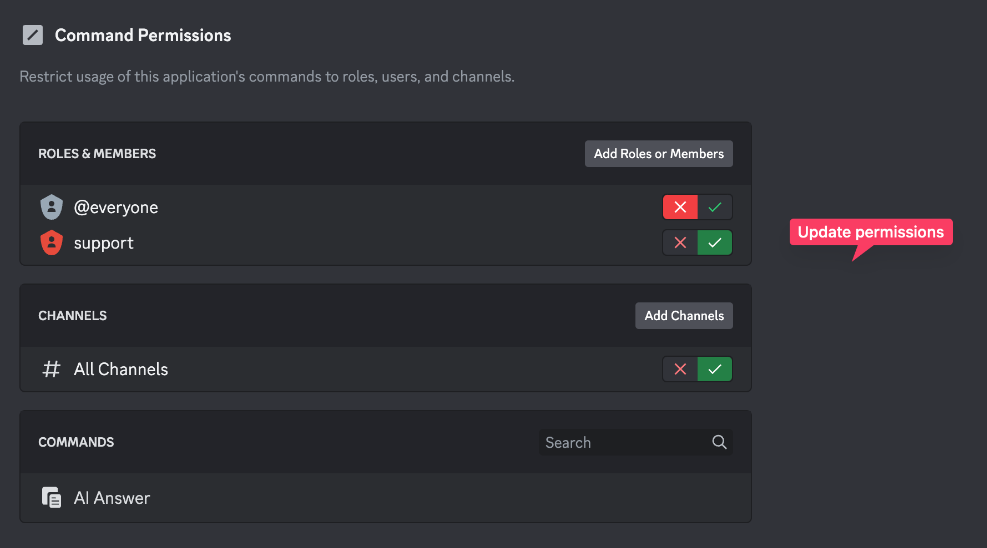Image resolution: width=987 pixels, height=548 pixels.
Task: Click the support role shield icon
Action: click(x=52, y=243)
